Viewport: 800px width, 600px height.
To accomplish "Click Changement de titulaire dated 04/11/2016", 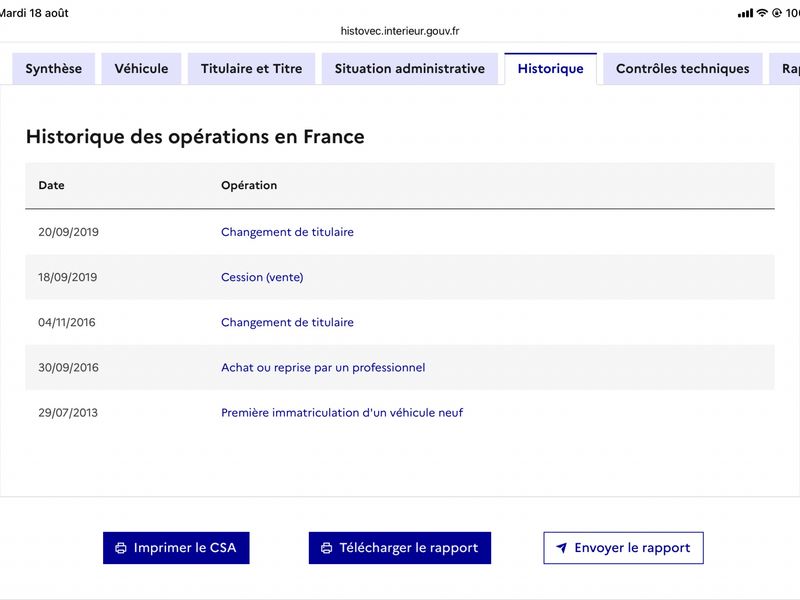I will [x=287, y=322].
